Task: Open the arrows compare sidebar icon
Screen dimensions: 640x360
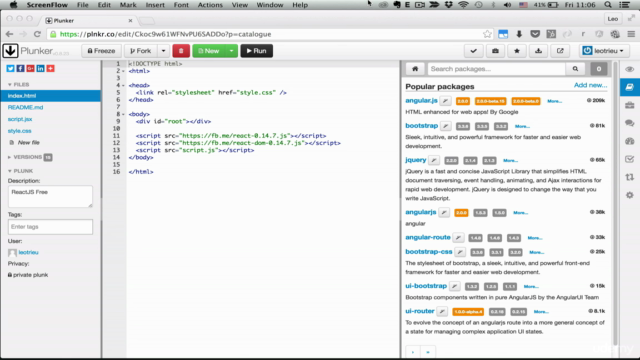Action: (629, 177)
